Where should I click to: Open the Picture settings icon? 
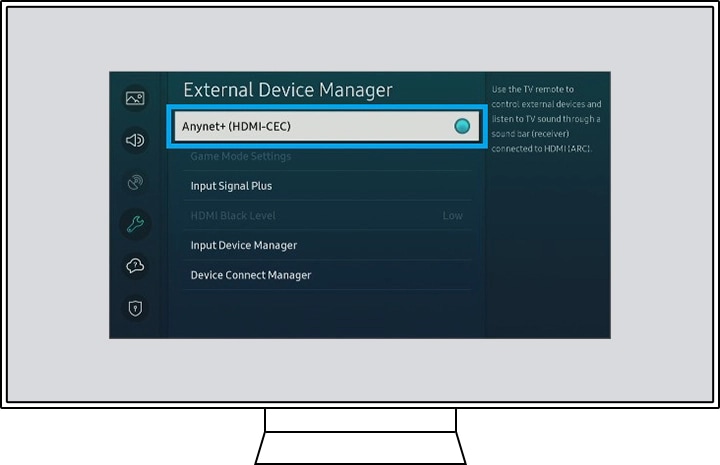point(134,98)
